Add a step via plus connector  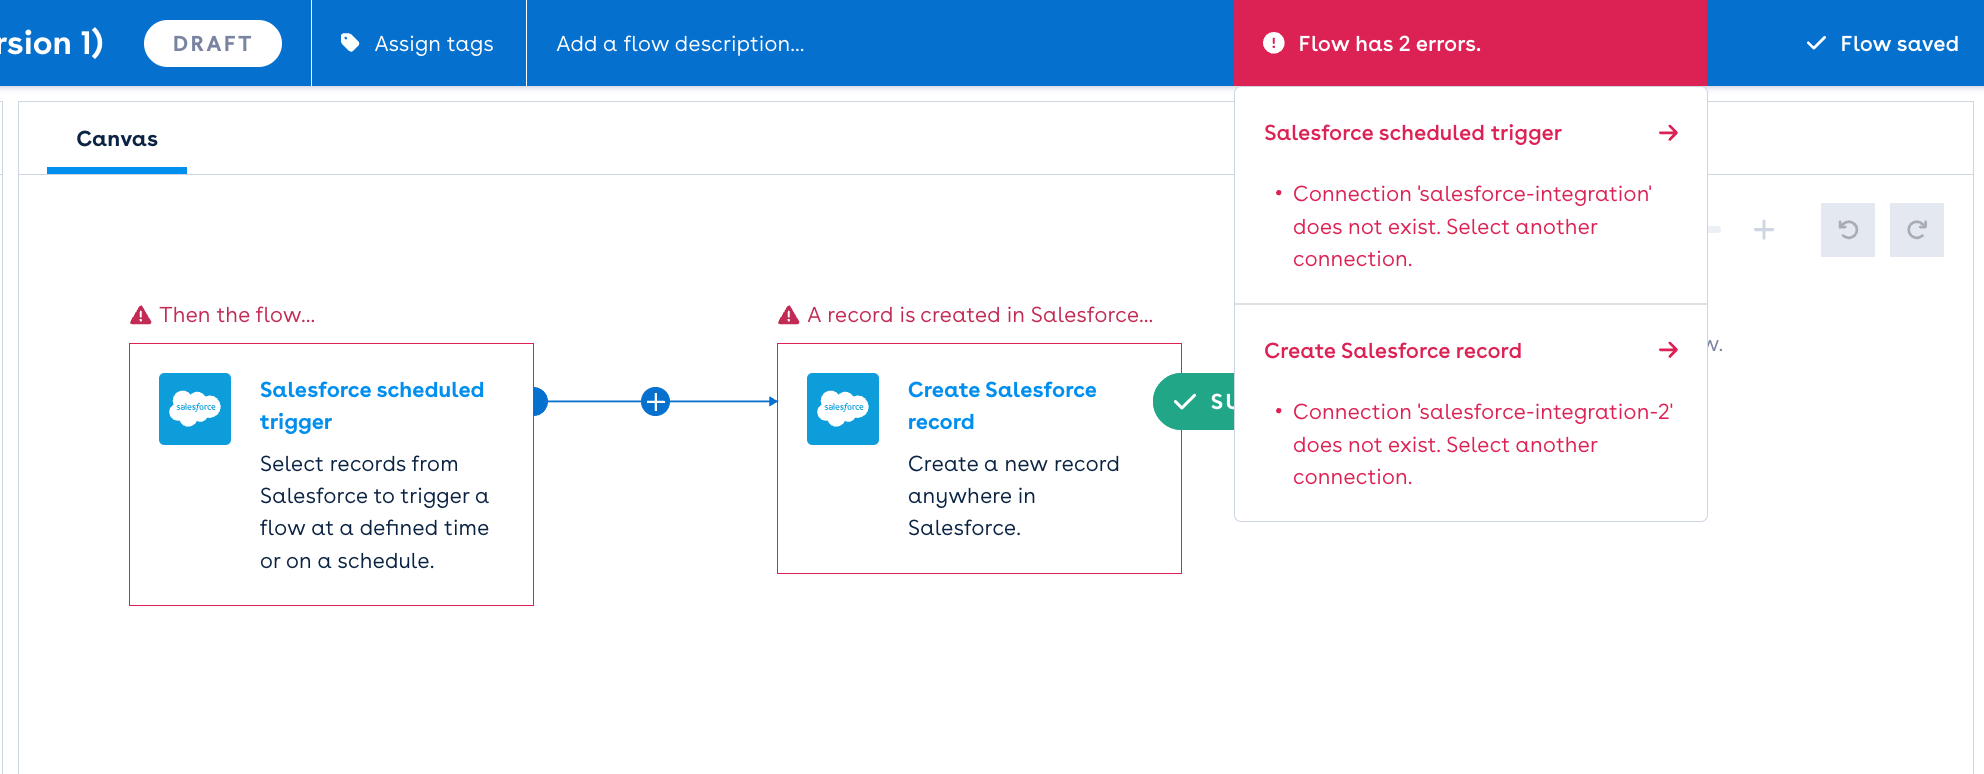coord(655,402)
